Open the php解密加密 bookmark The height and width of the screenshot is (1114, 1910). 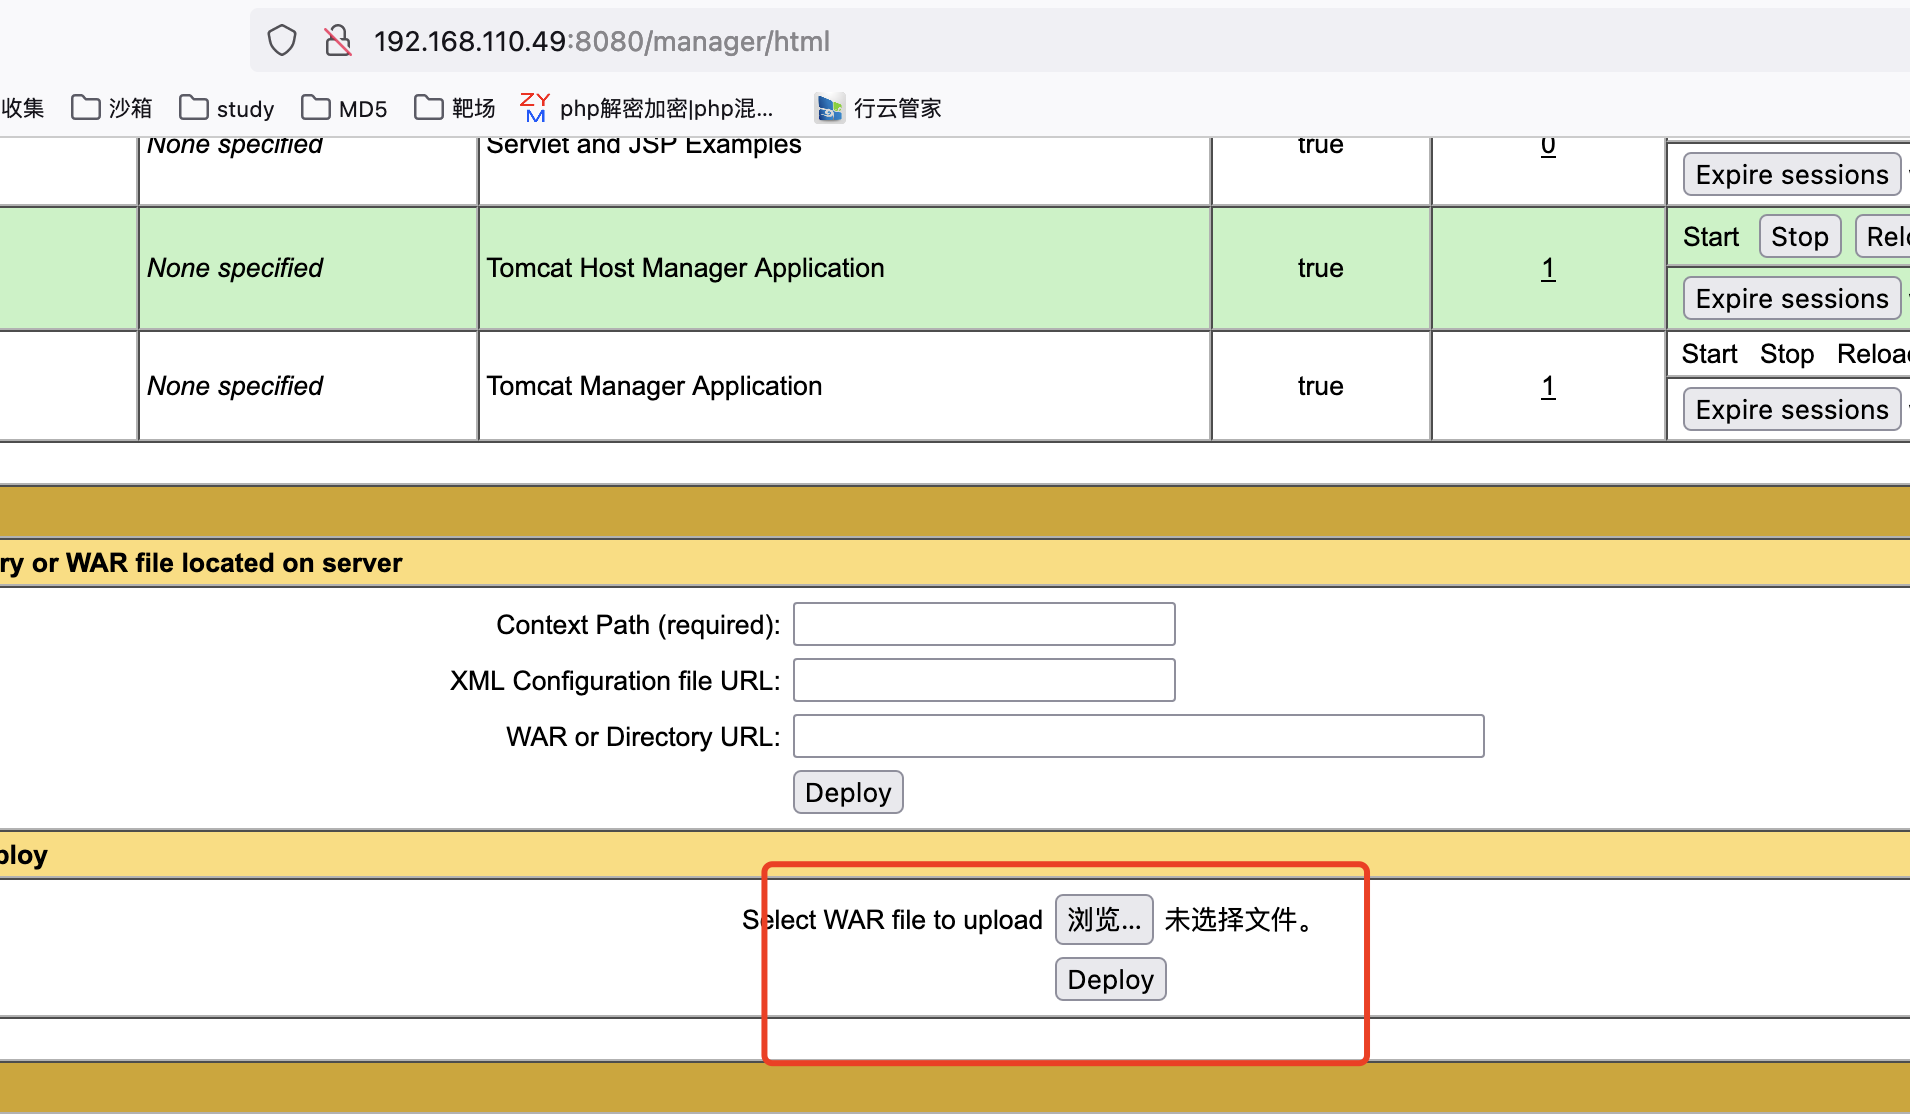pos(647,108)
